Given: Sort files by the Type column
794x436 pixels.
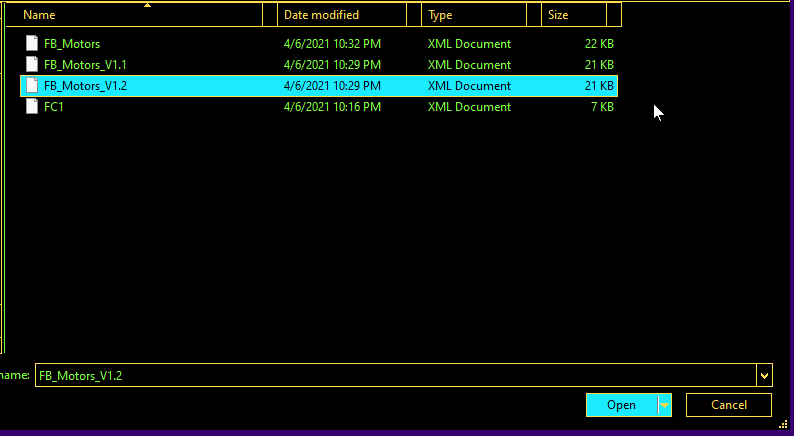Looking at the screenshot, I should point(473,15).
